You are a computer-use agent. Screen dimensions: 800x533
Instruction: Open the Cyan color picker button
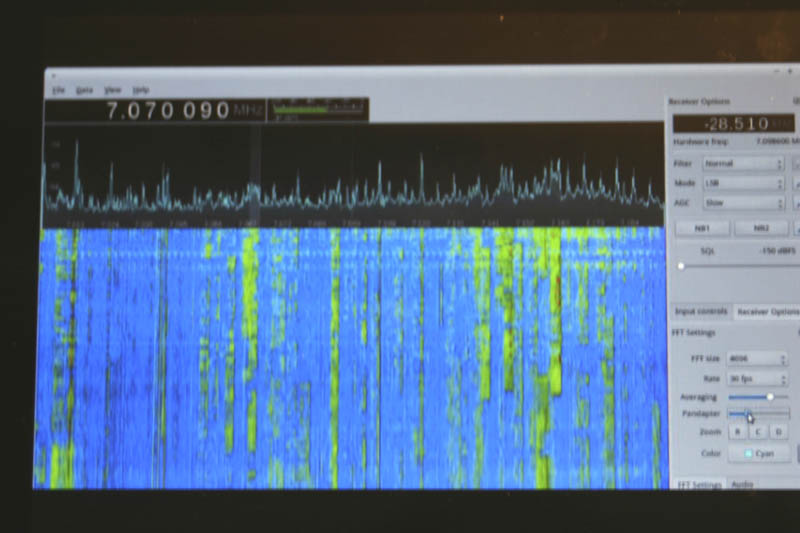click(x=758, y=453)
